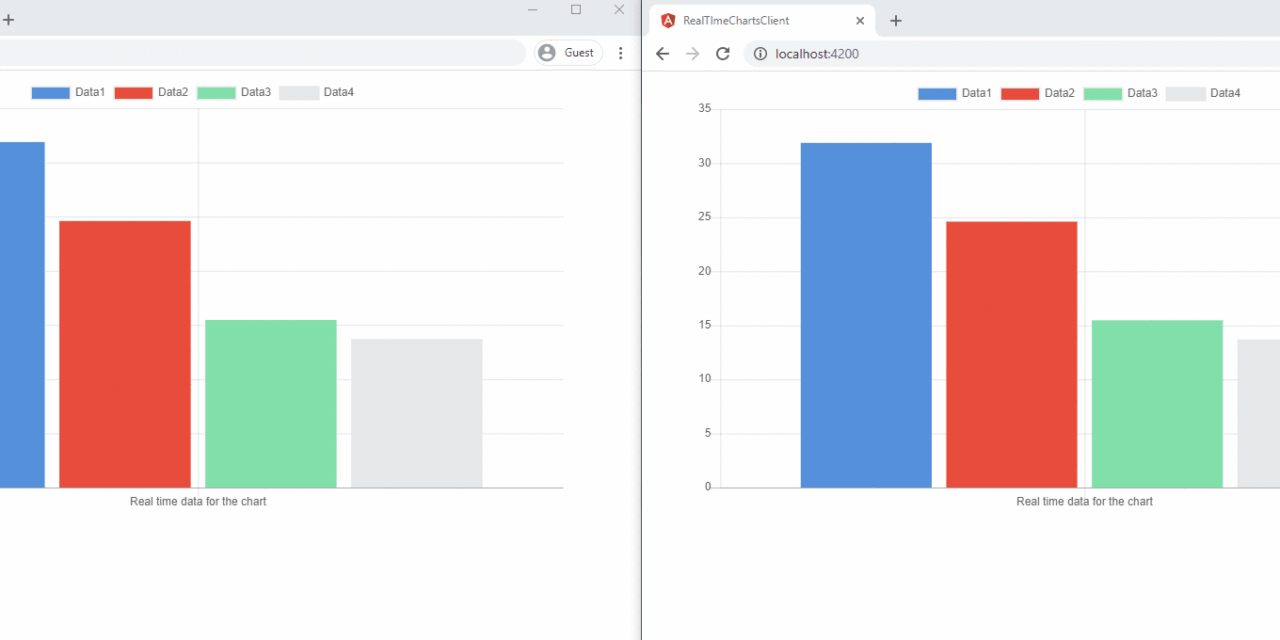Click the site information icon beside localhost
1280x640 pixels.
coord(760,54)
